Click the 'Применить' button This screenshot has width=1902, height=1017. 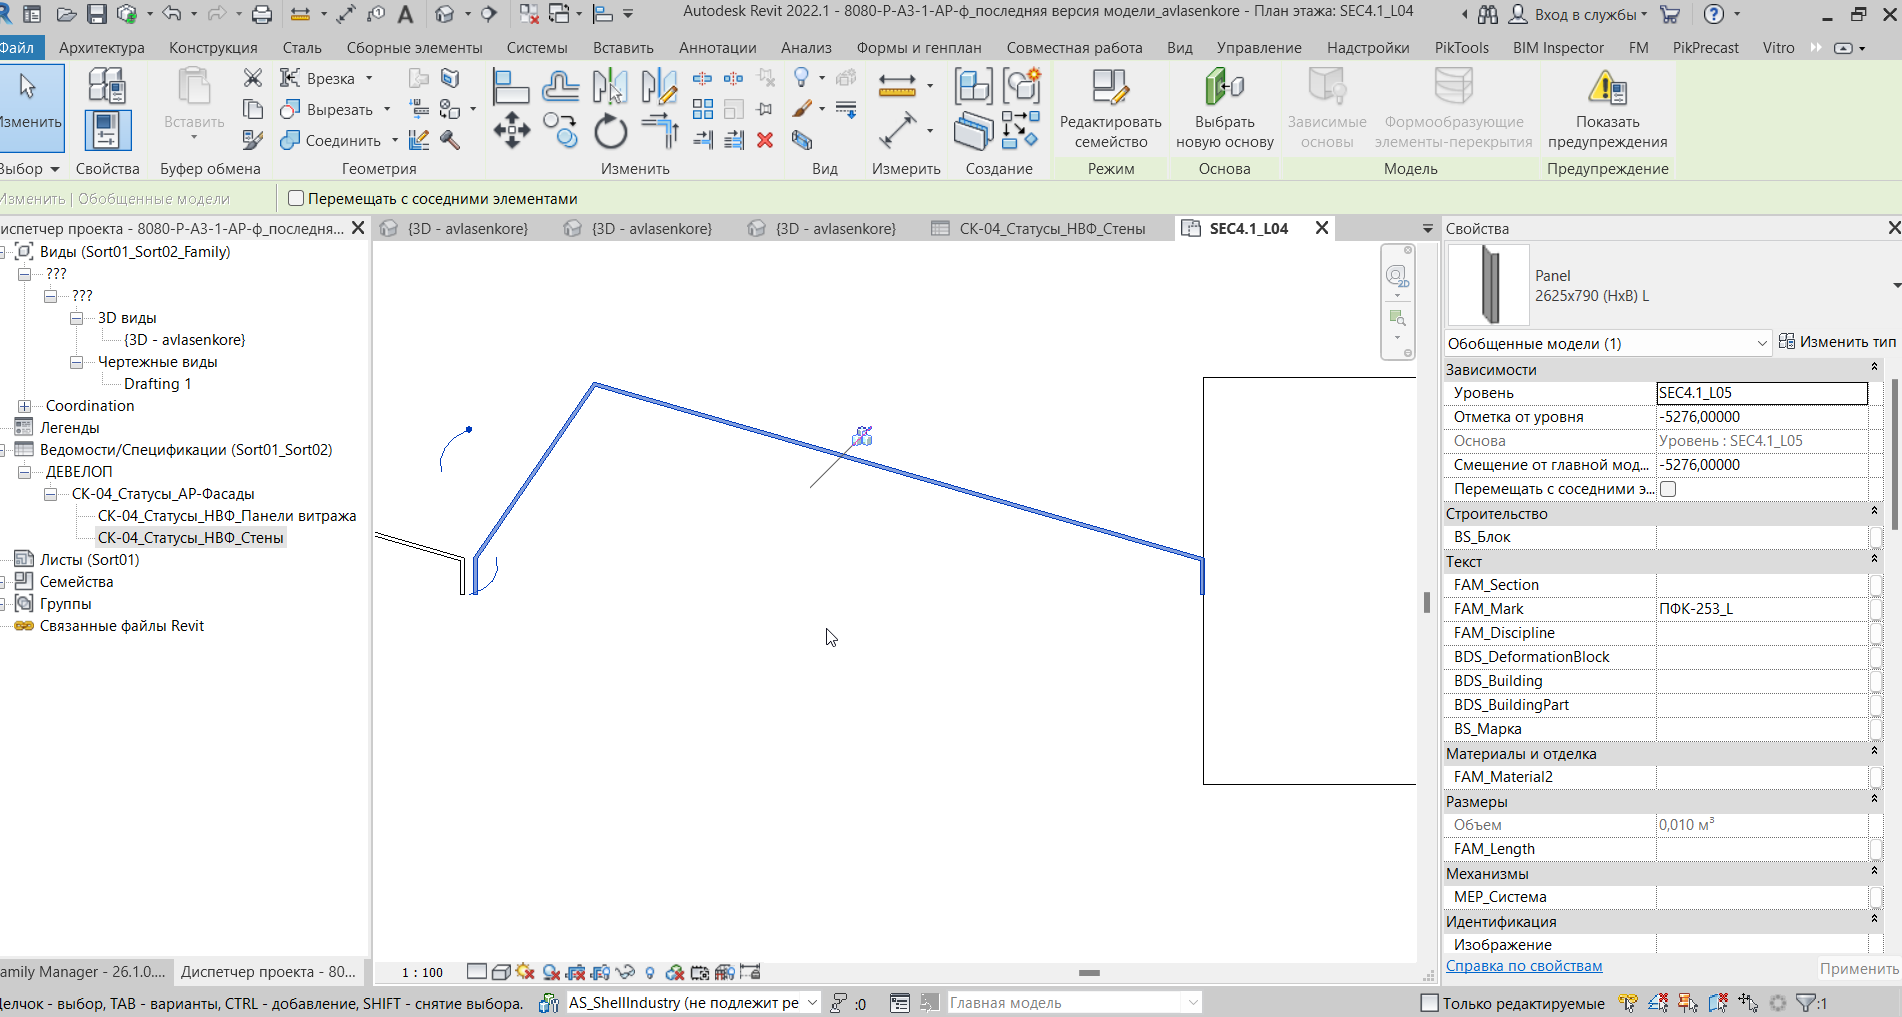pos(1859,968)
